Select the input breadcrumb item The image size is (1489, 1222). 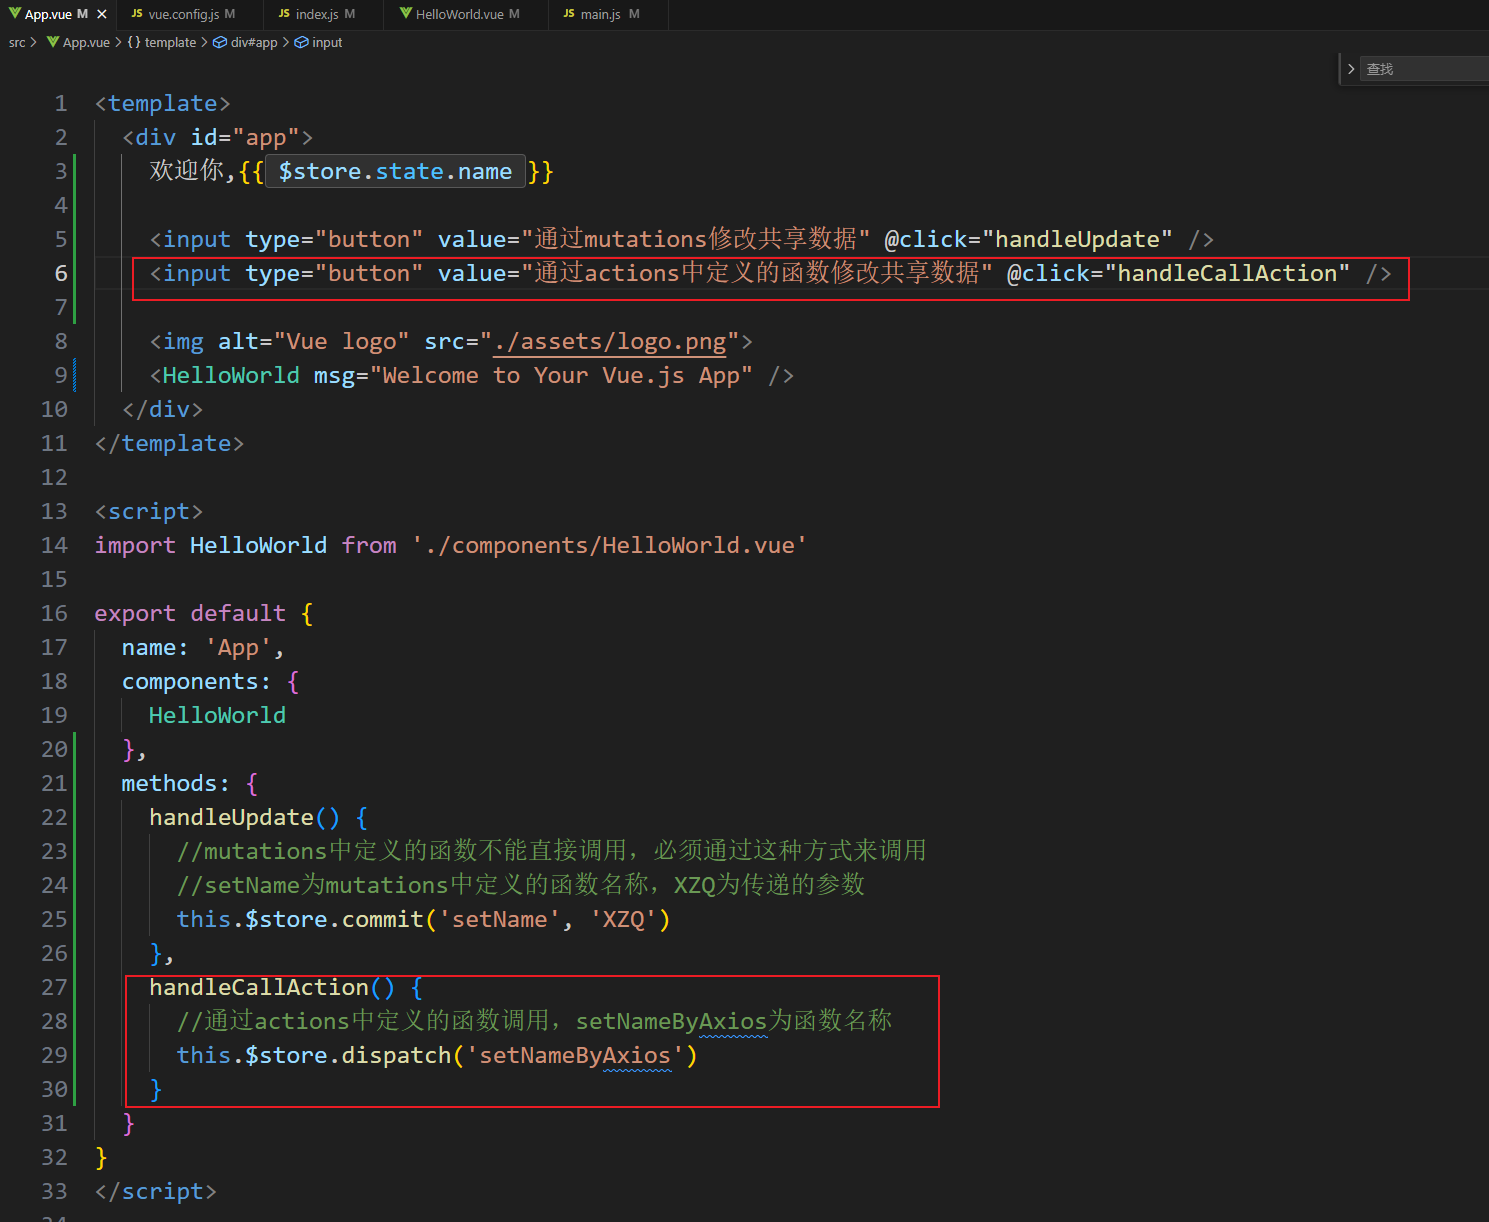pos(327,42)
